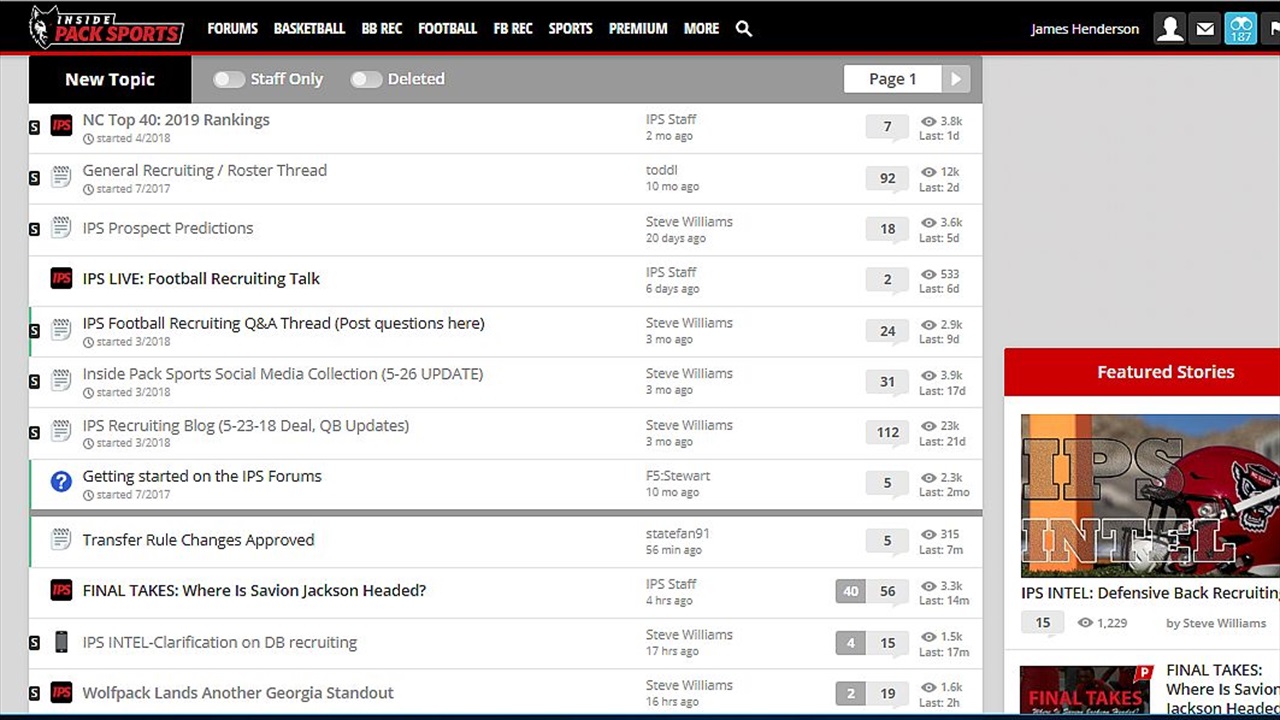The image size is (1280, 720).
Task: Click IPS icon beside IPS LIVE thread
Action: click(x=61, y=278)
